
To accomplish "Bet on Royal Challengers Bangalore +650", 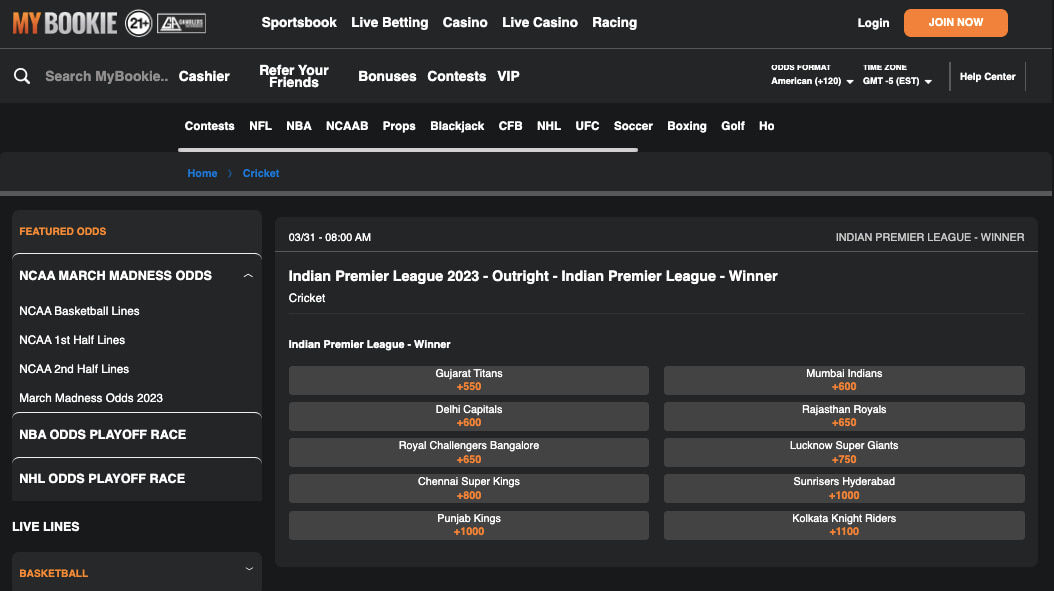I will click(x=469, y=452).
